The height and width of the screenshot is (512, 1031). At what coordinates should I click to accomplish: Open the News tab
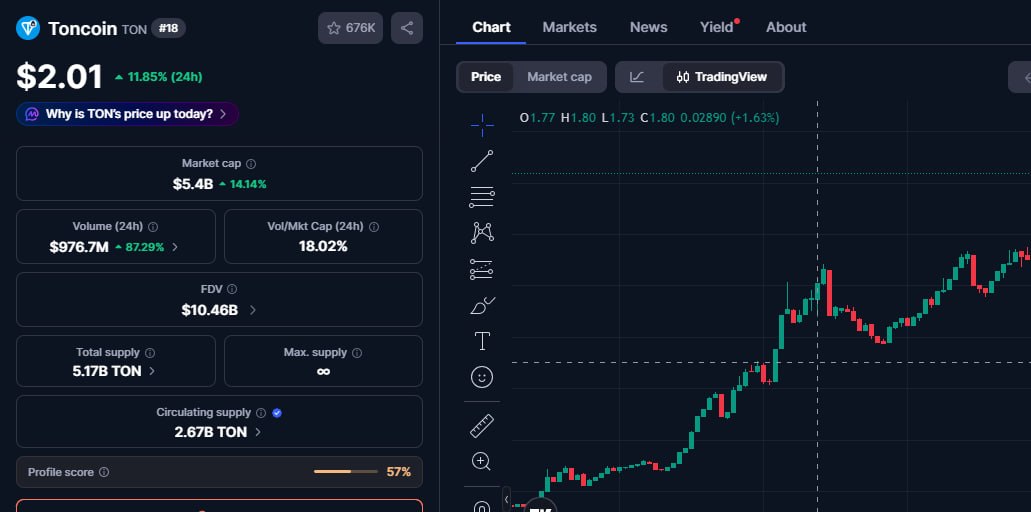pos(648,27)
